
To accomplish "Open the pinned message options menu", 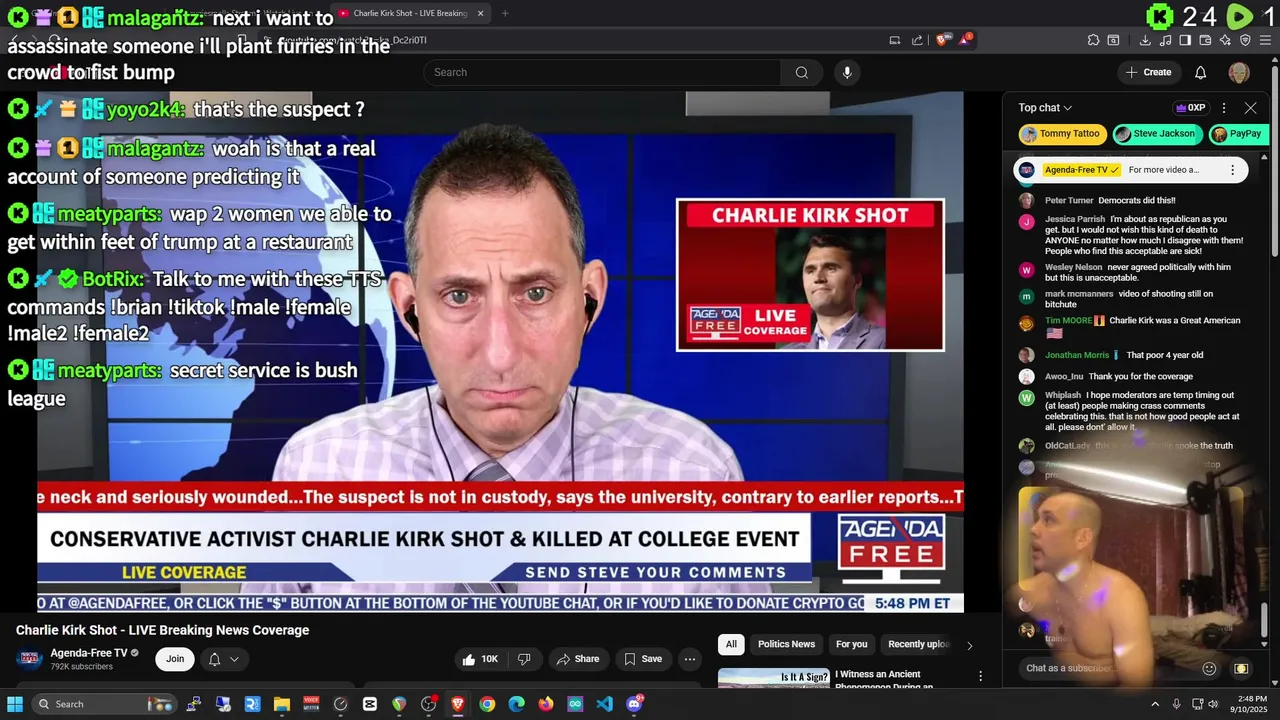I will click(1232, 170).
